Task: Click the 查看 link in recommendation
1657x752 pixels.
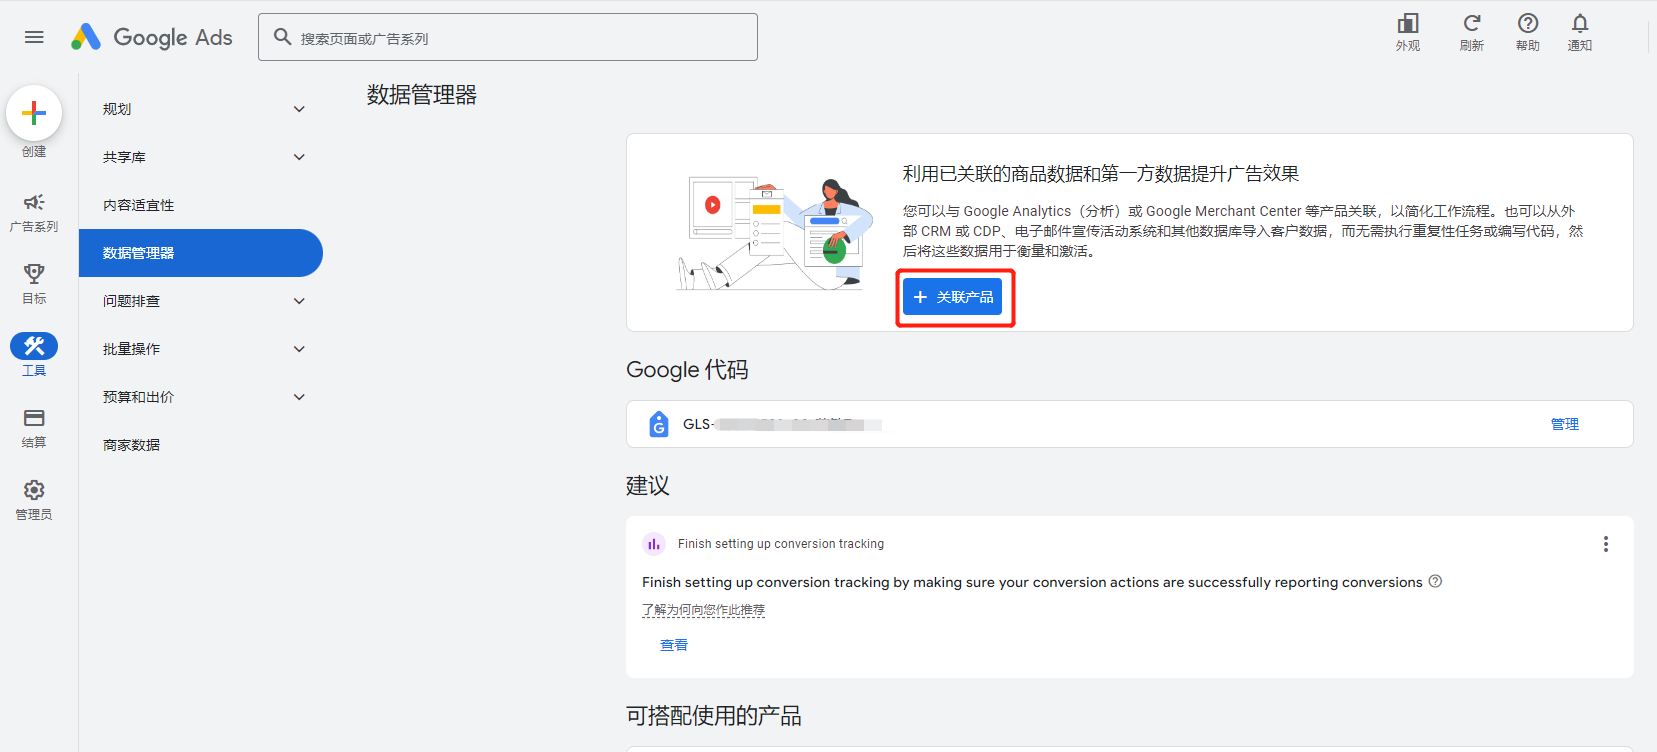Action: pos(674,645)
